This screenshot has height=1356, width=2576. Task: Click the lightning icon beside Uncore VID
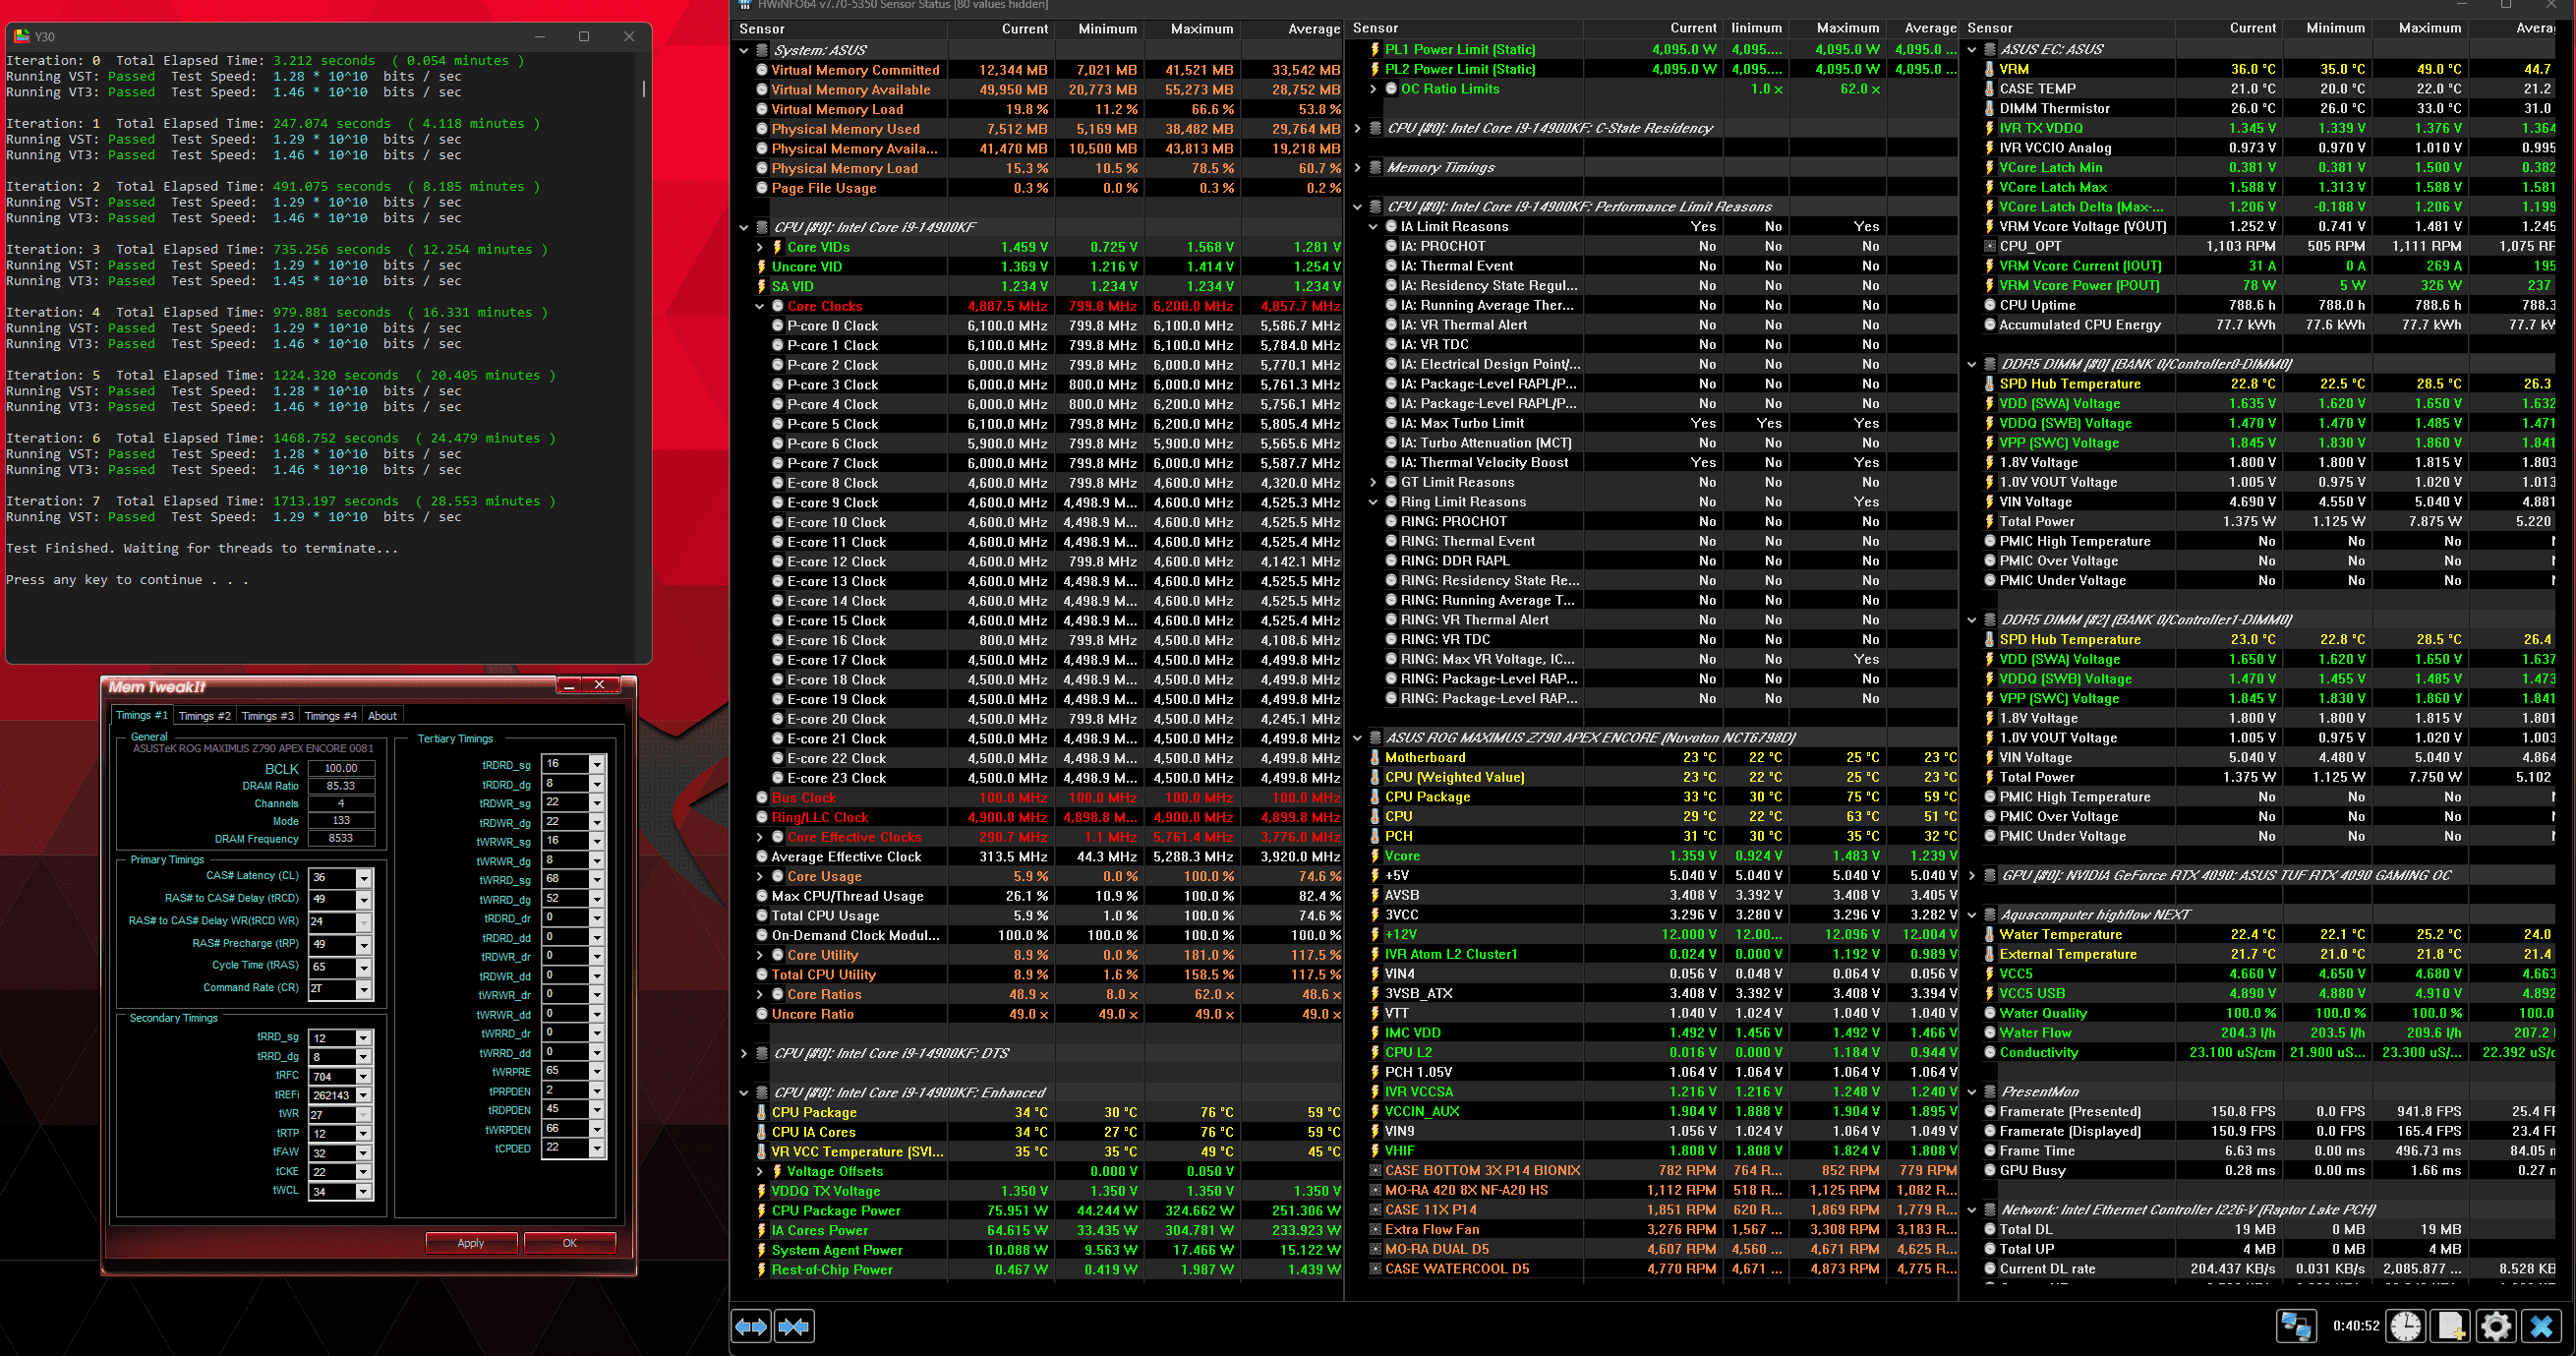762,267
